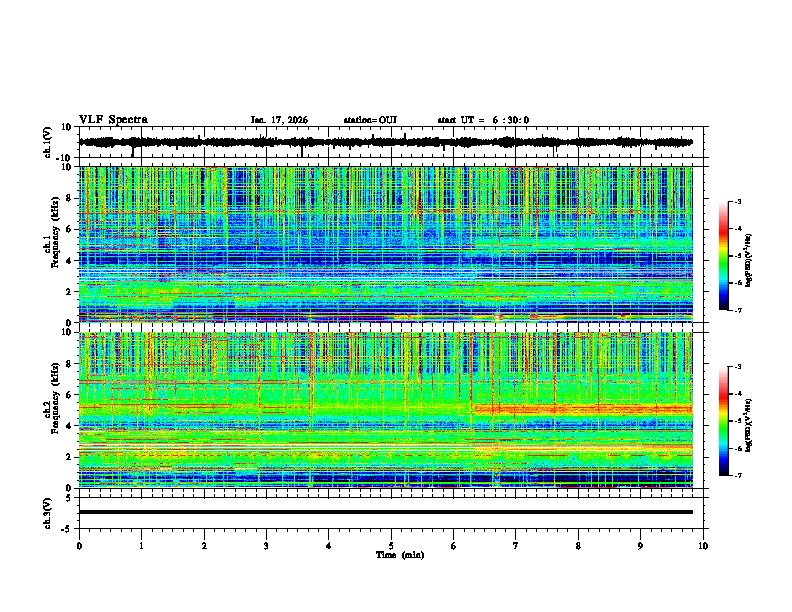This screenshot has width=792, height=612.
Task: Select the date text "Jan. 17, 2026"
Action: coord(279,120)
